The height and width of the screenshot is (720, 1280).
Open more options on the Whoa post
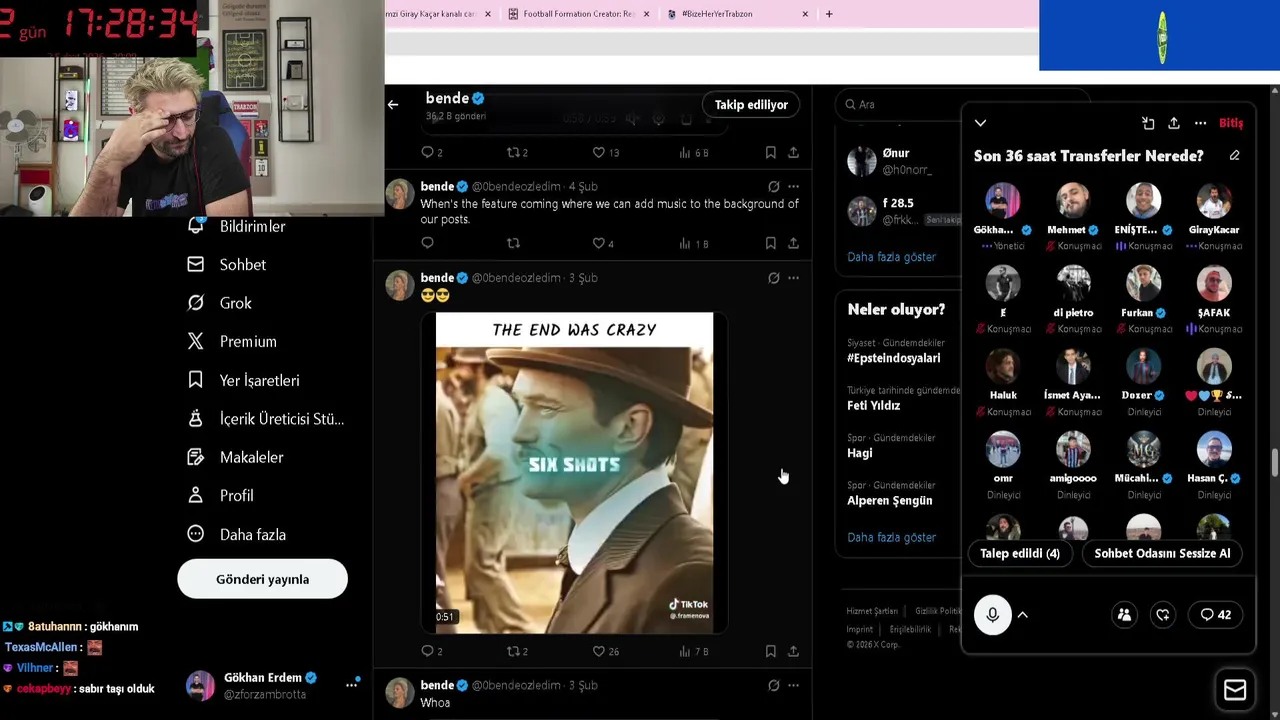point(793,685)
